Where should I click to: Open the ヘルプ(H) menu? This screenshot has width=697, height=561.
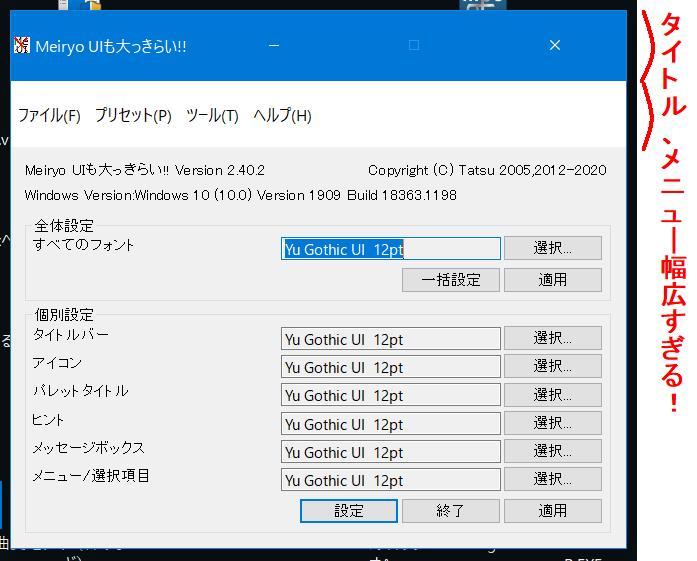282,116
